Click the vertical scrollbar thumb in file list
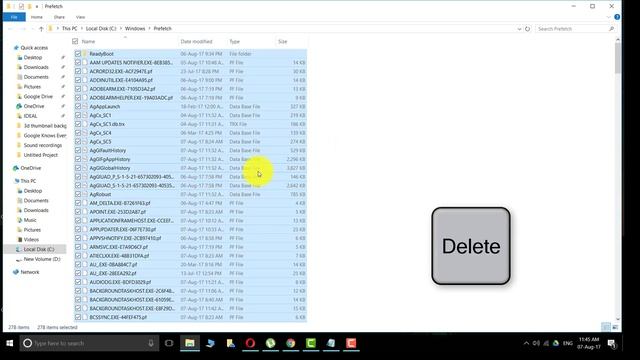Image resolution: width=640 pixels, height=360 pixels. click(x=618, y=58)
